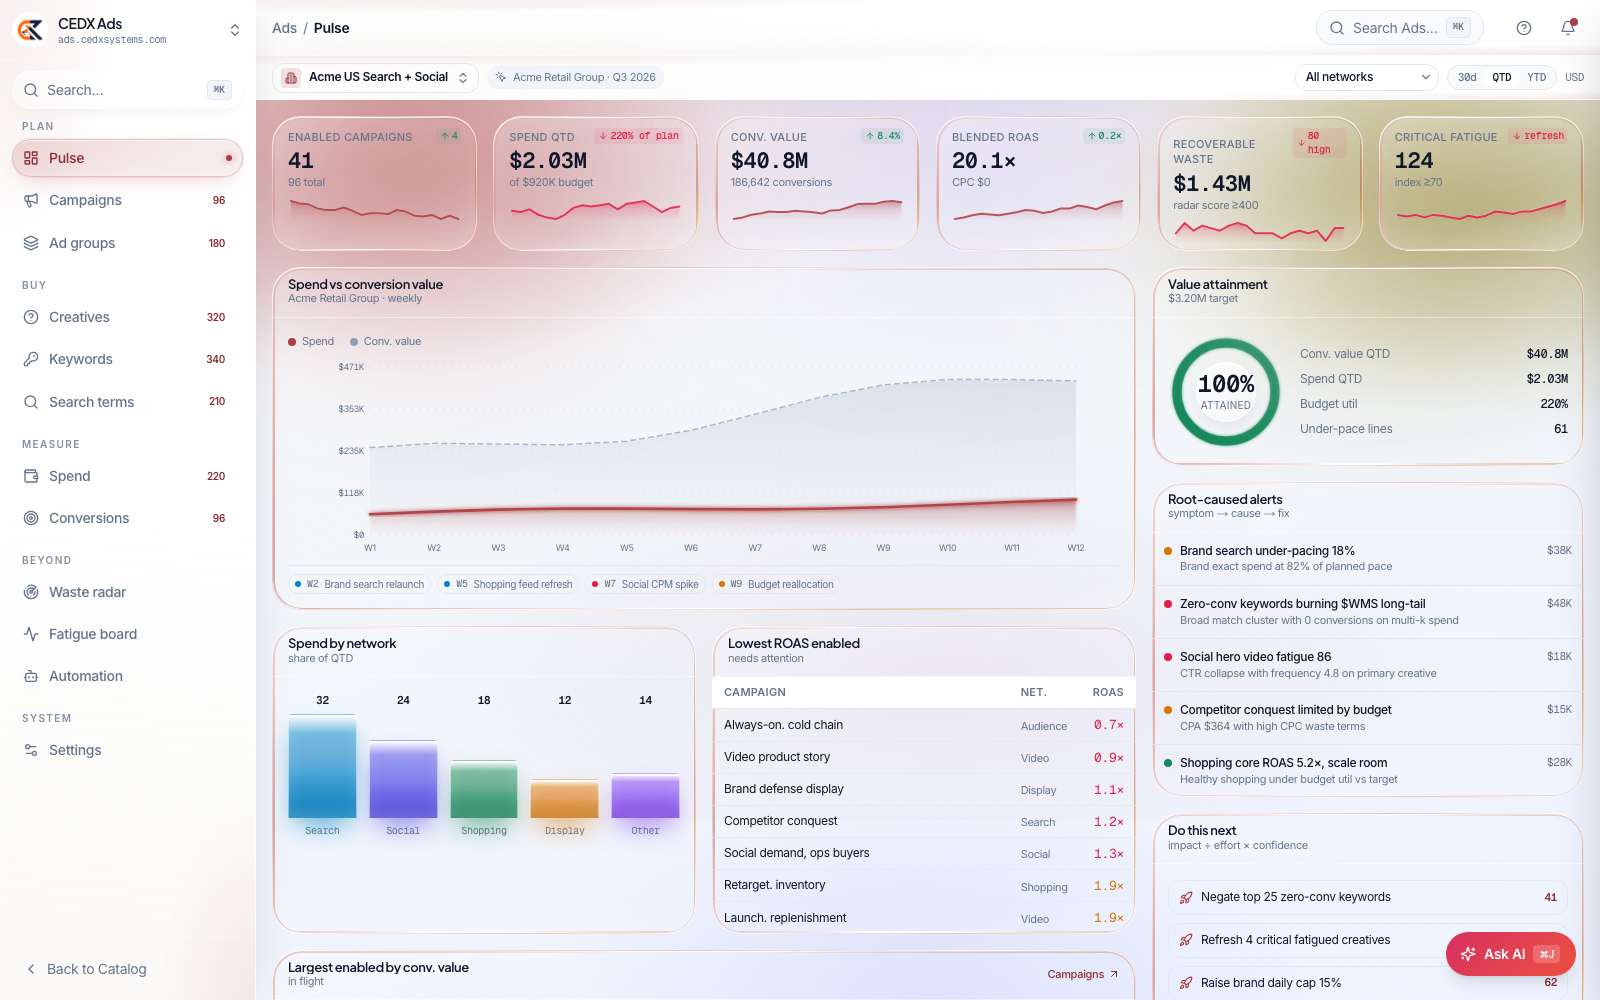The image size is (1600, 1000).
Task: Open the All networks dropdown
Action: (x=1366, y=77)
